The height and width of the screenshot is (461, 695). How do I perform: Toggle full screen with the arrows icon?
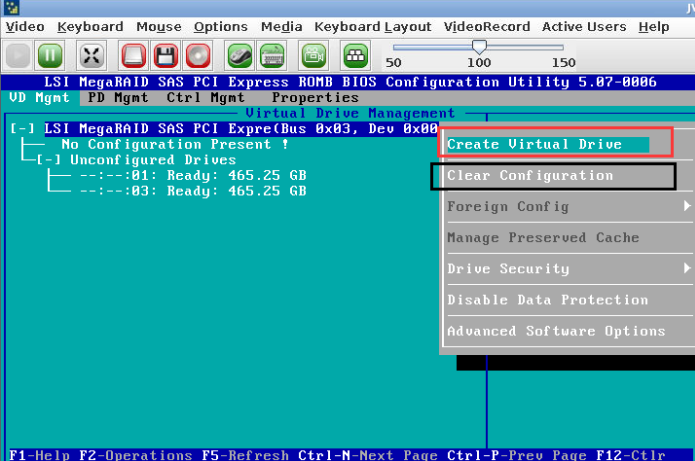(92, 55)
